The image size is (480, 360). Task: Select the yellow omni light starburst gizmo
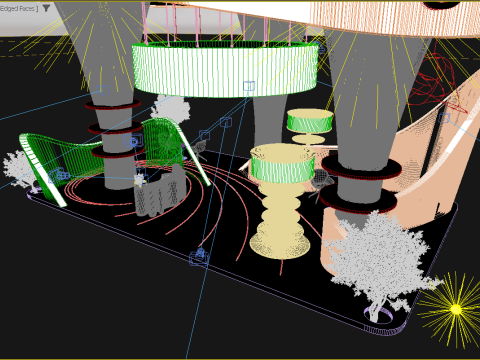[x=456, y=309]
